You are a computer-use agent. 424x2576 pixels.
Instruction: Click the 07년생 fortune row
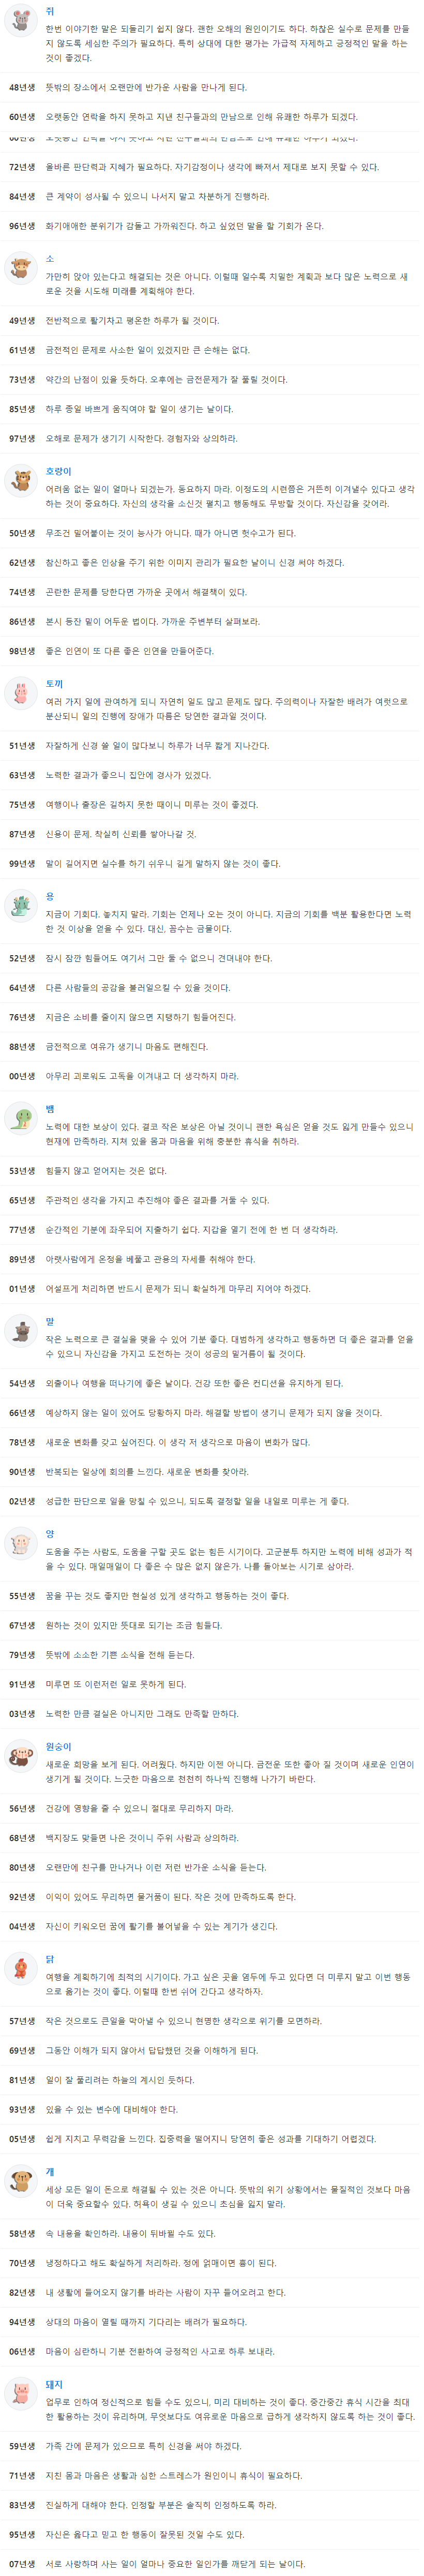[212, 2563]
